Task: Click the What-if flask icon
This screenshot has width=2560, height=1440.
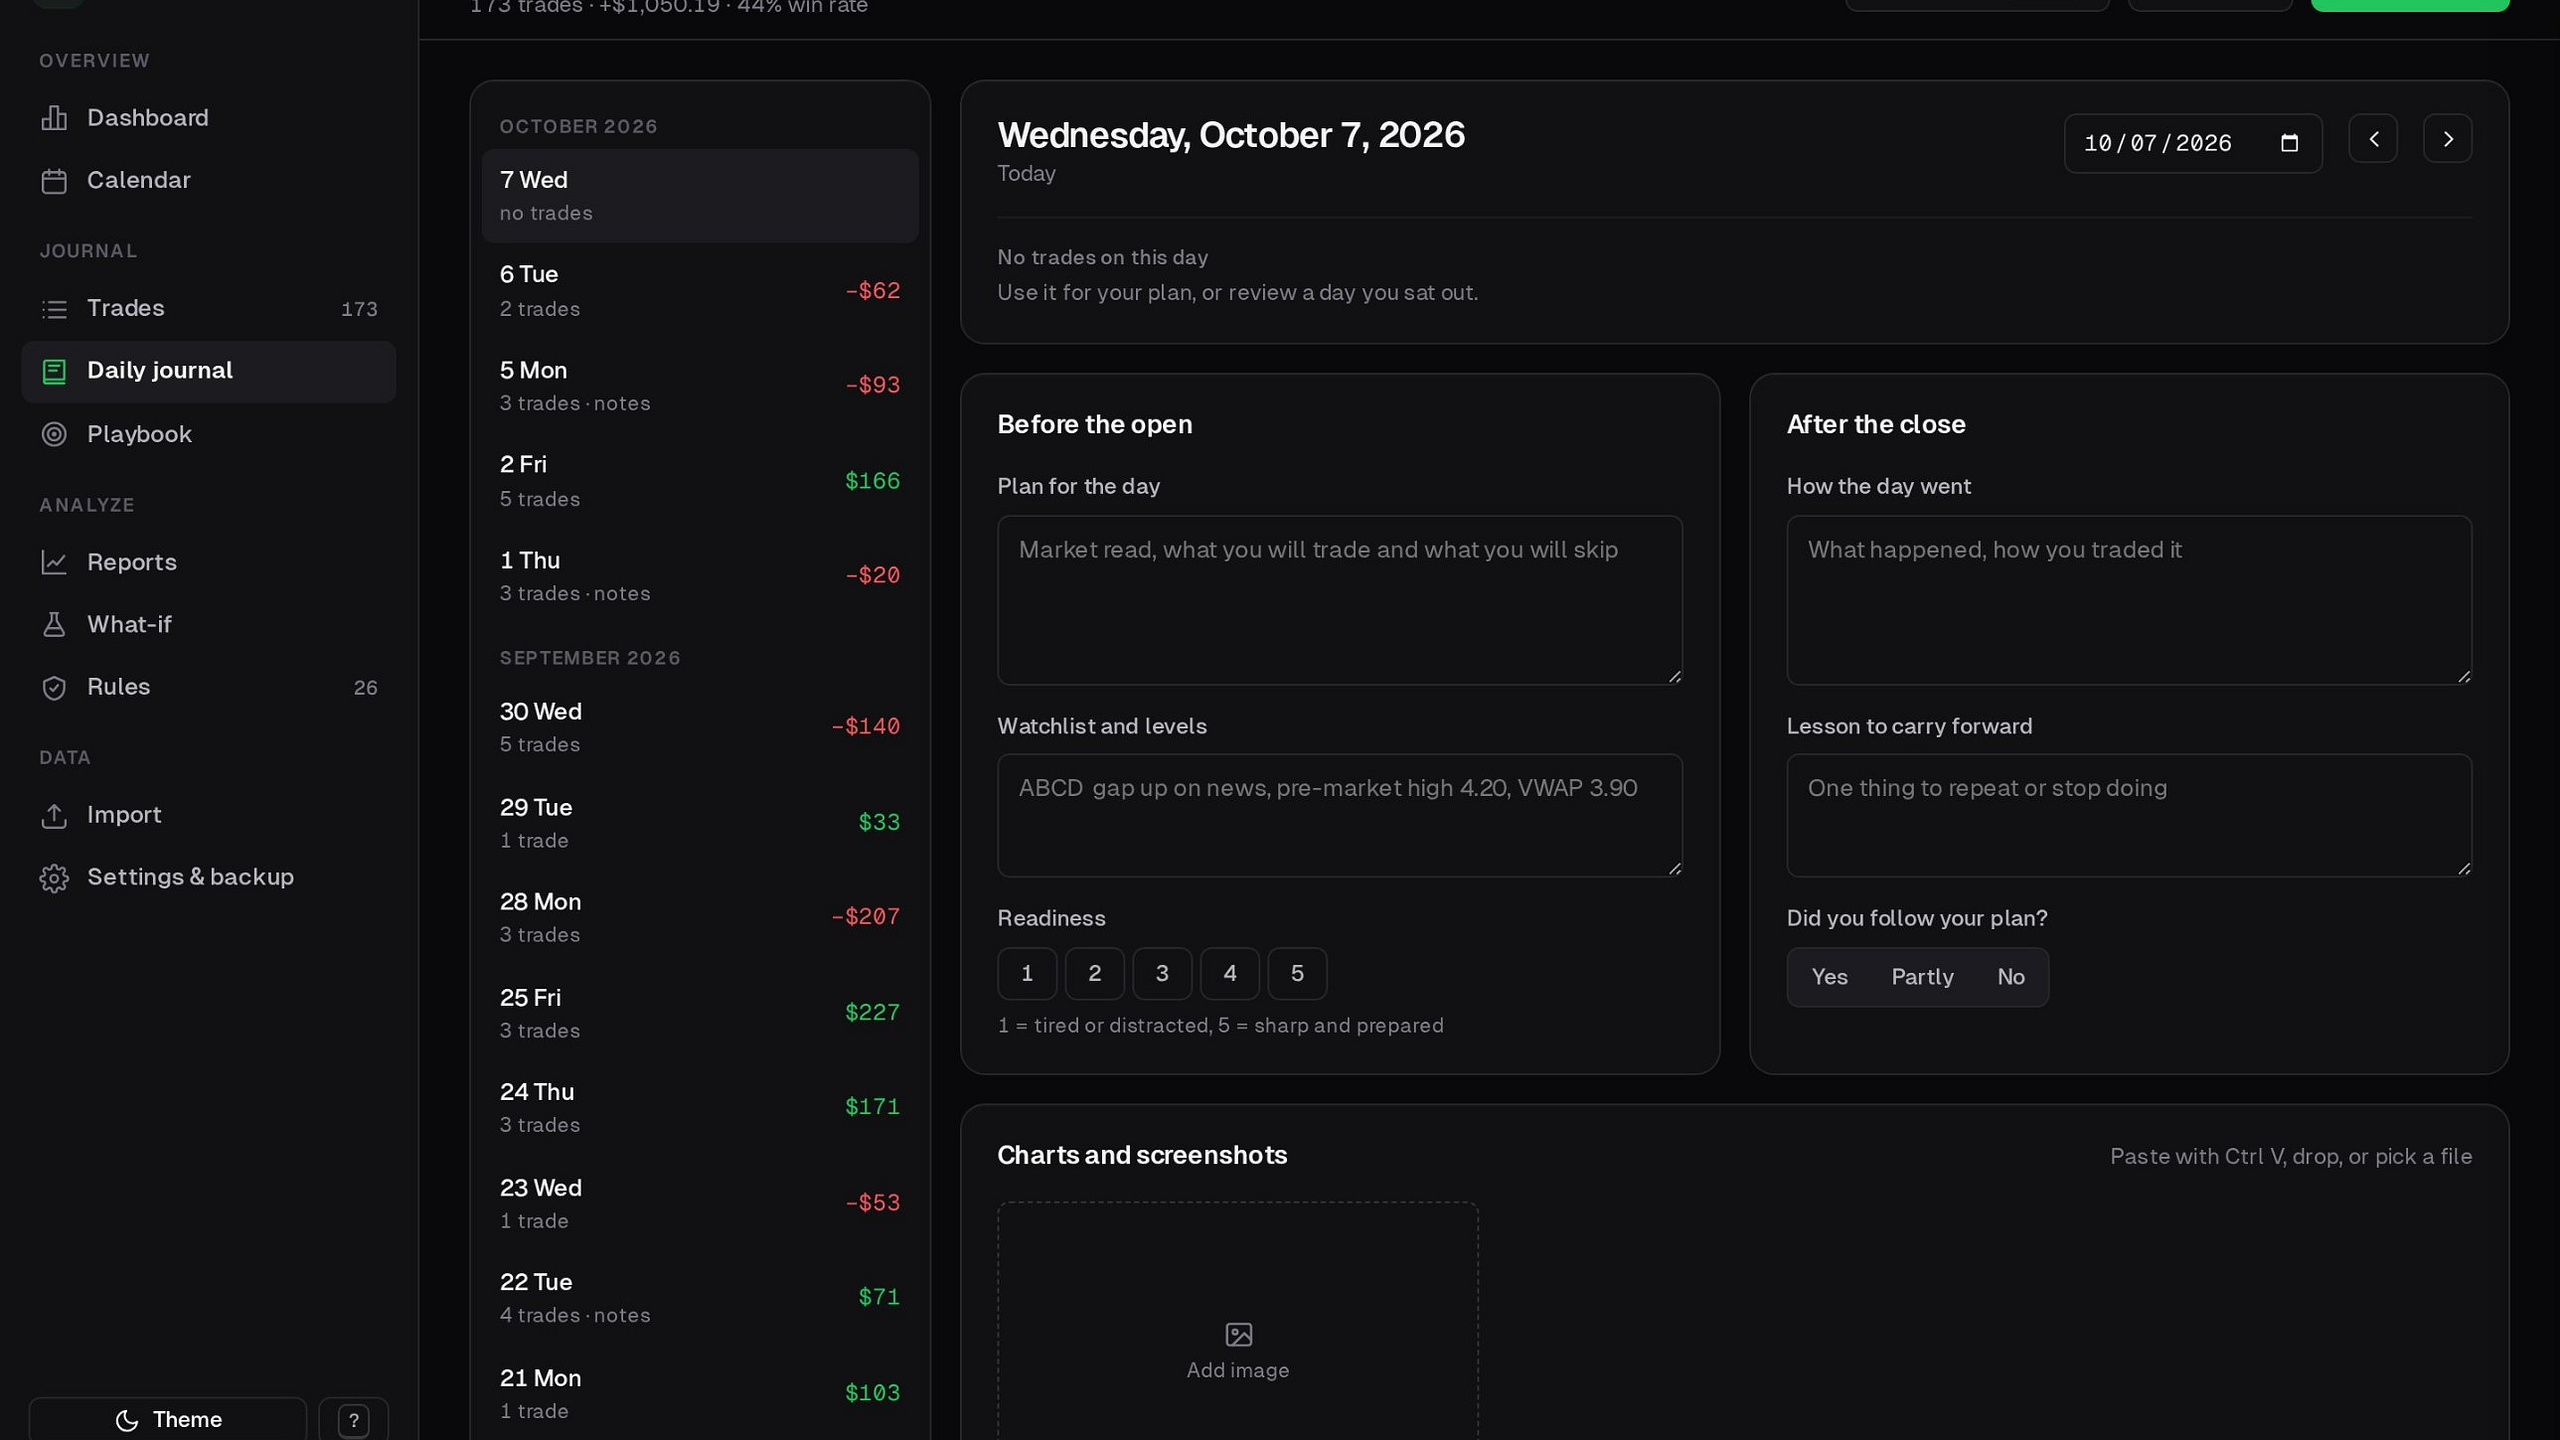Action: pyautogui.click(x=54, y=625)
